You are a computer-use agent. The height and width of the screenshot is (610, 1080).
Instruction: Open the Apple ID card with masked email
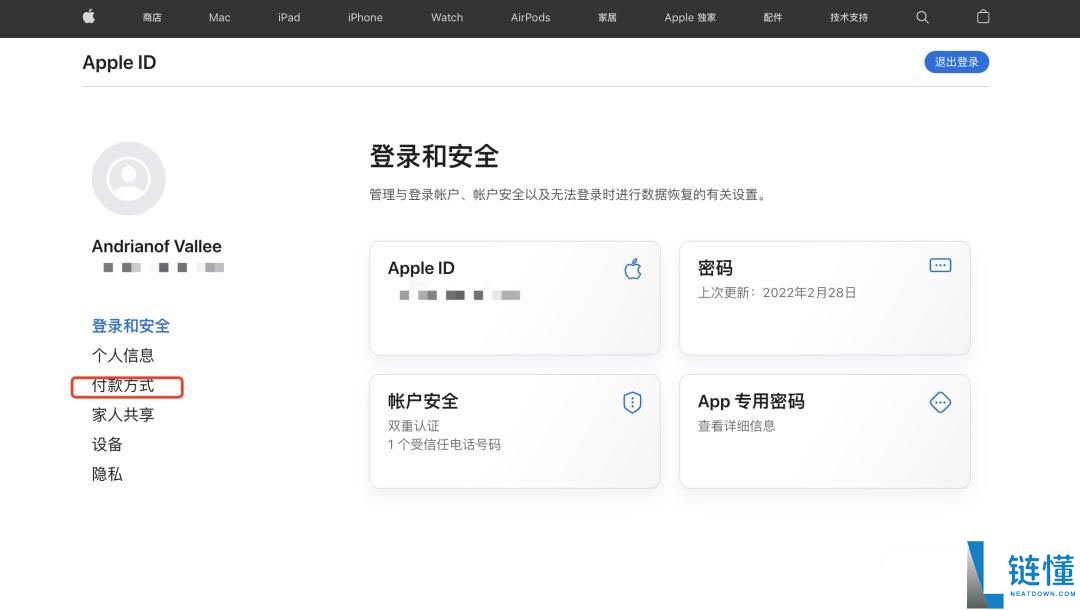515,297
